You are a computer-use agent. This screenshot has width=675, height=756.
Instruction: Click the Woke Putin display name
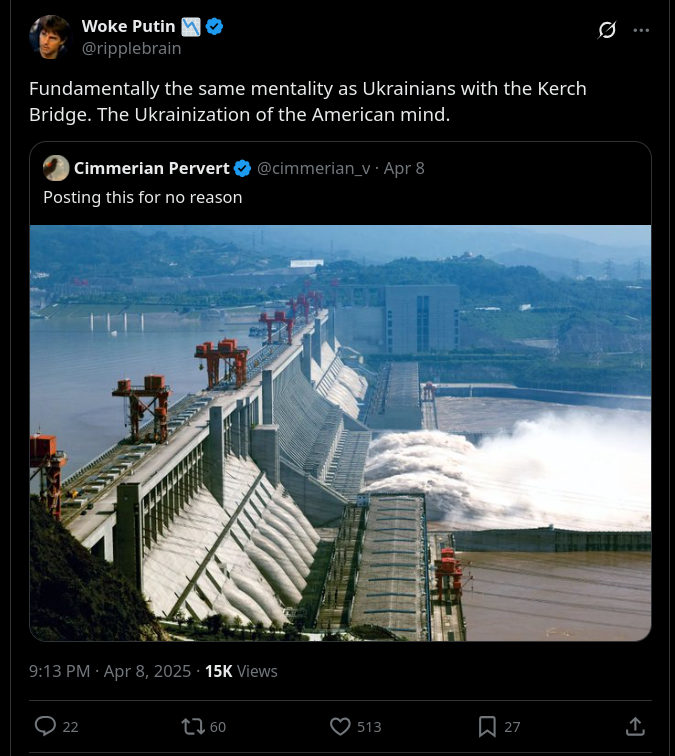[128, 27]
